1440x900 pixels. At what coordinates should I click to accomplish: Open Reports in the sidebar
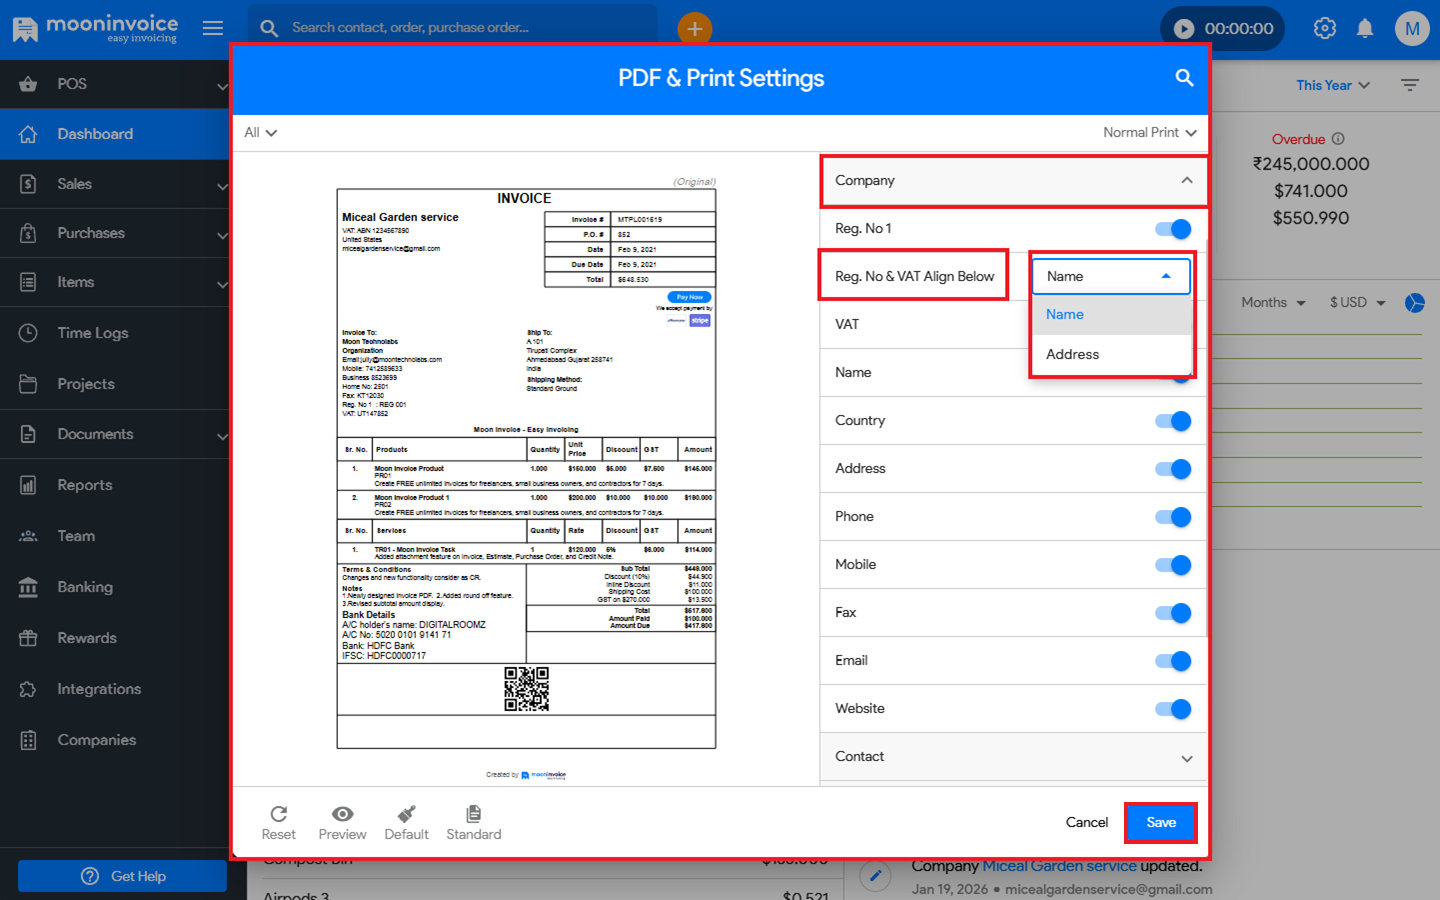coord(85,485)
